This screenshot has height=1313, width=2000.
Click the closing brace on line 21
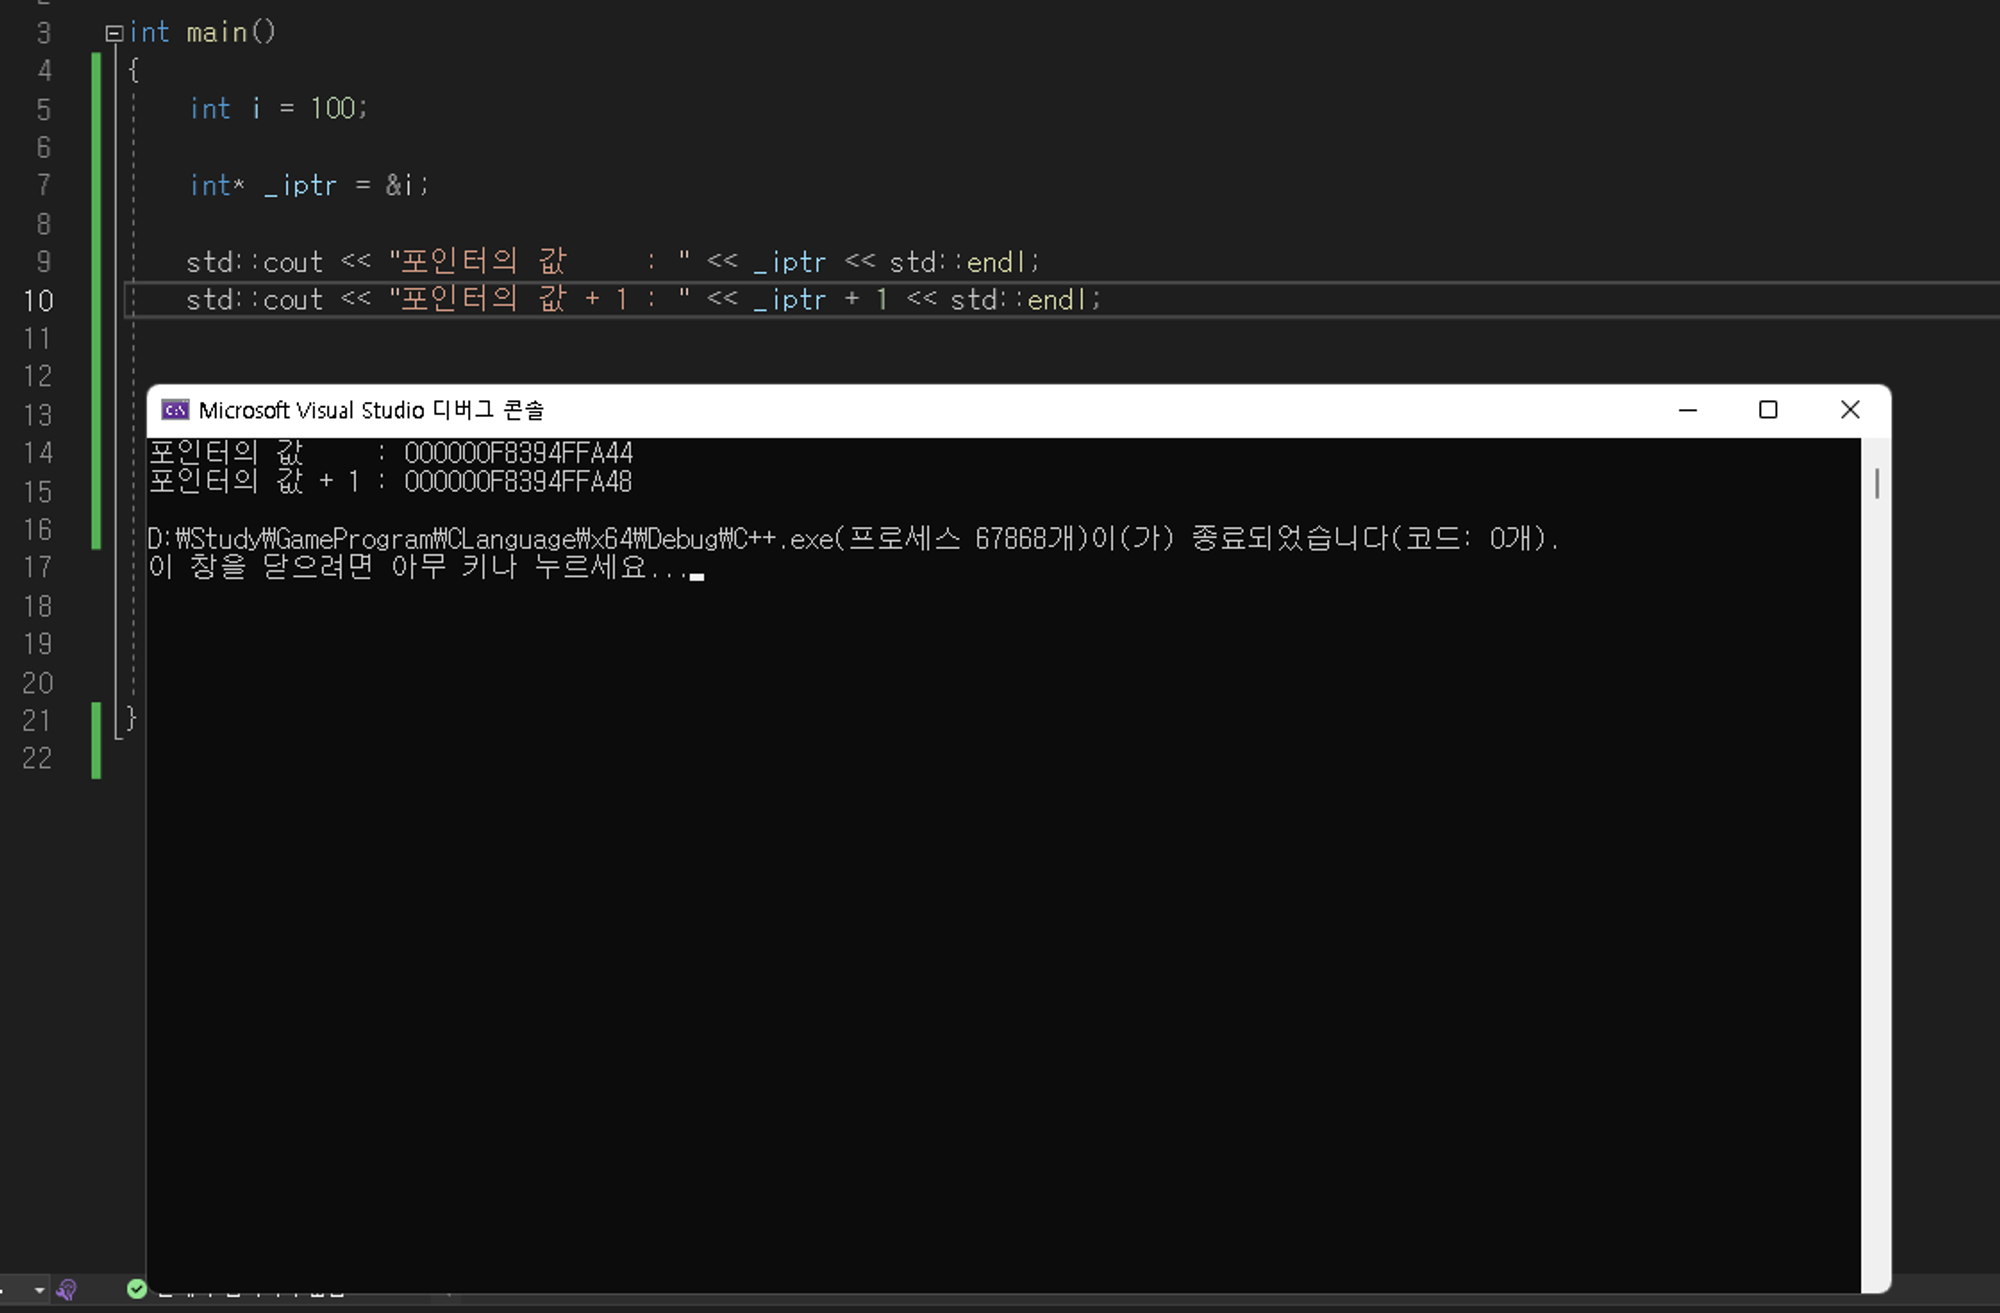(130, 718)
